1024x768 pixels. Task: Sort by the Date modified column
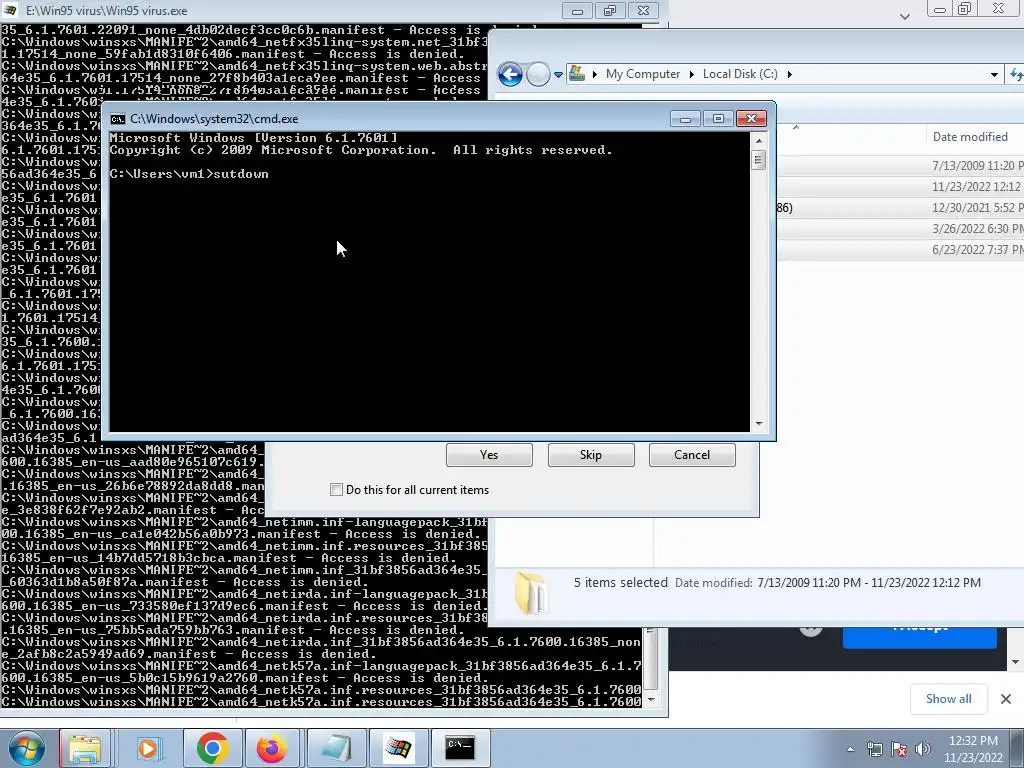coord(969,136)
